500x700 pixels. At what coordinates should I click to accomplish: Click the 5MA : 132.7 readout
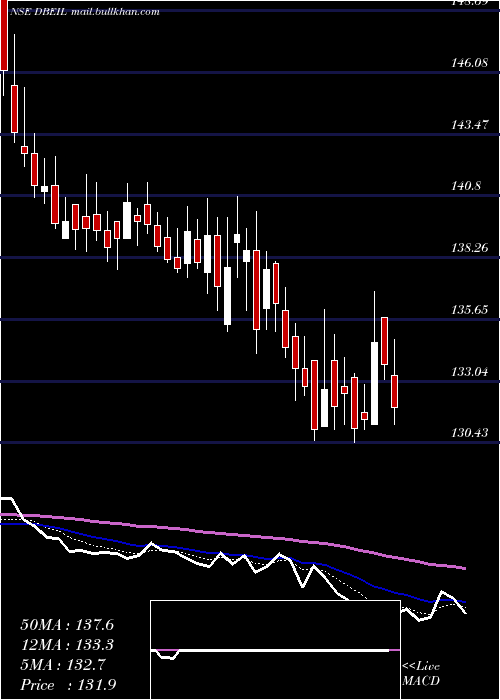point(63,665)
